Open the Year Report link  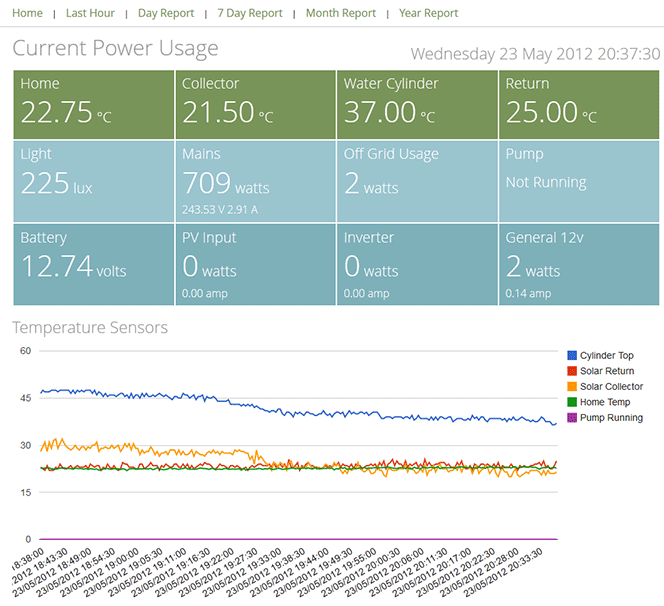click(x=428, y=13)
